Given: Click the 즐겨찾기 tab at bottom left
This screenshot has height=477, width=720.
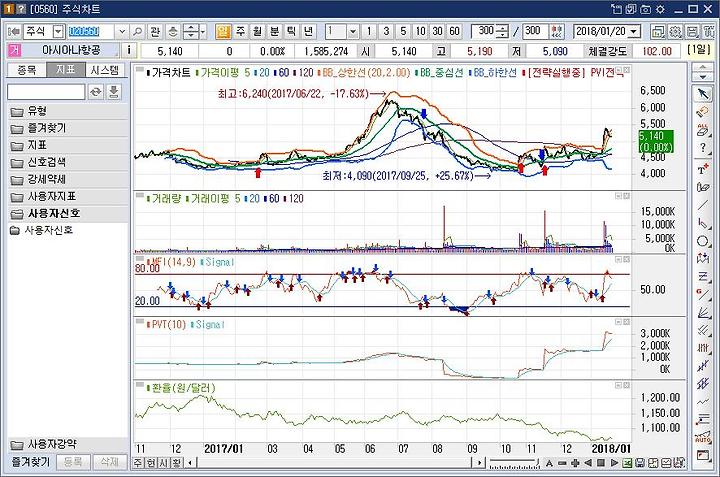Looking at the screenshot, I should pyautogui.click(x=30, y=462).
